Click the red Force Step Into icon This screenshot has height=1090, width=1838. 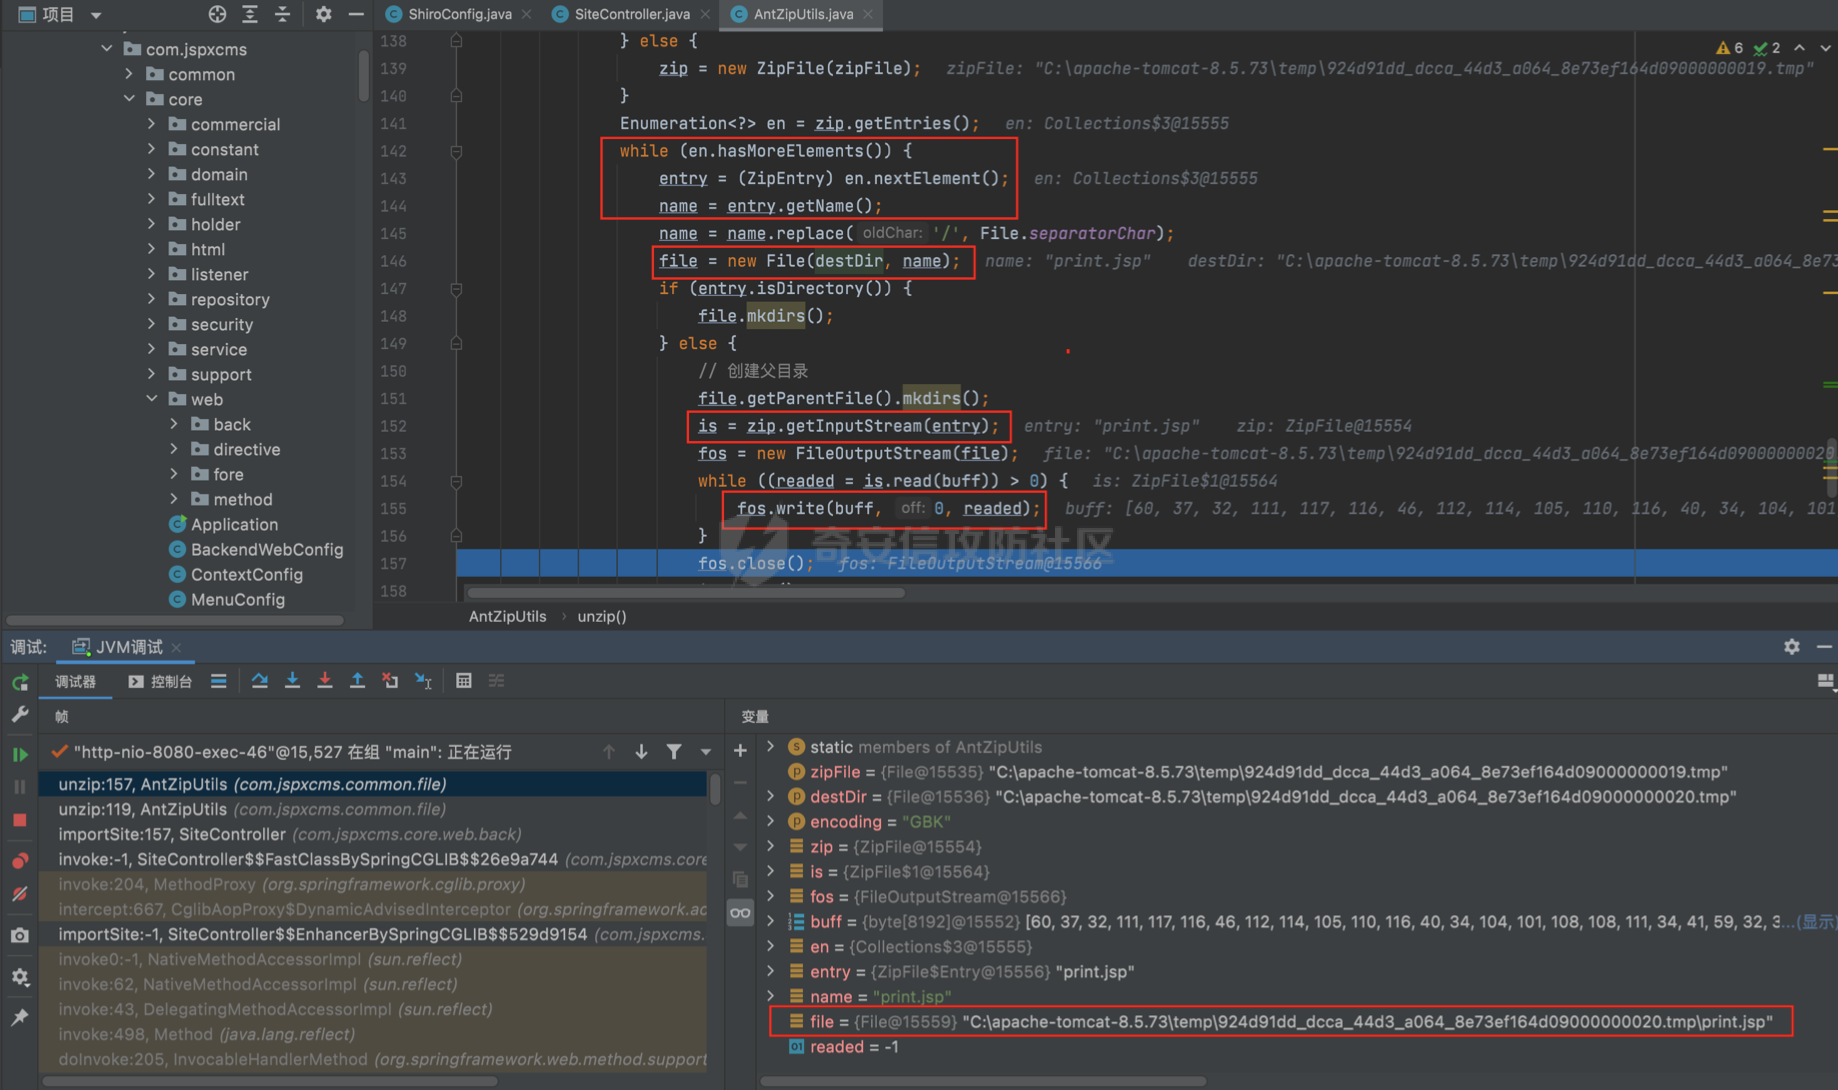[x=324, y=681]
